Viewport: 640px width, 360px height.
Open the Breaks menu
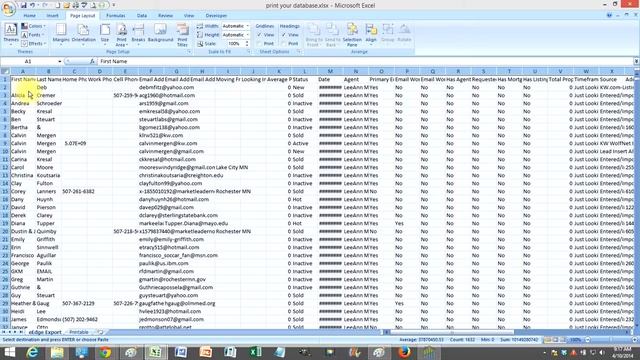pyautogui.click(x=138, y=34)
